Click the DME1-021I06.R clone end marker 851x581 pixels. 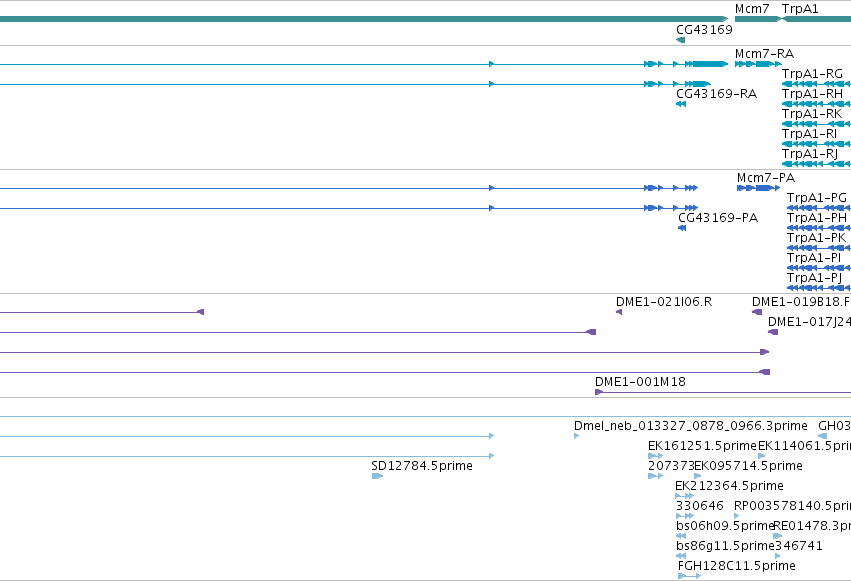[619, 312]
